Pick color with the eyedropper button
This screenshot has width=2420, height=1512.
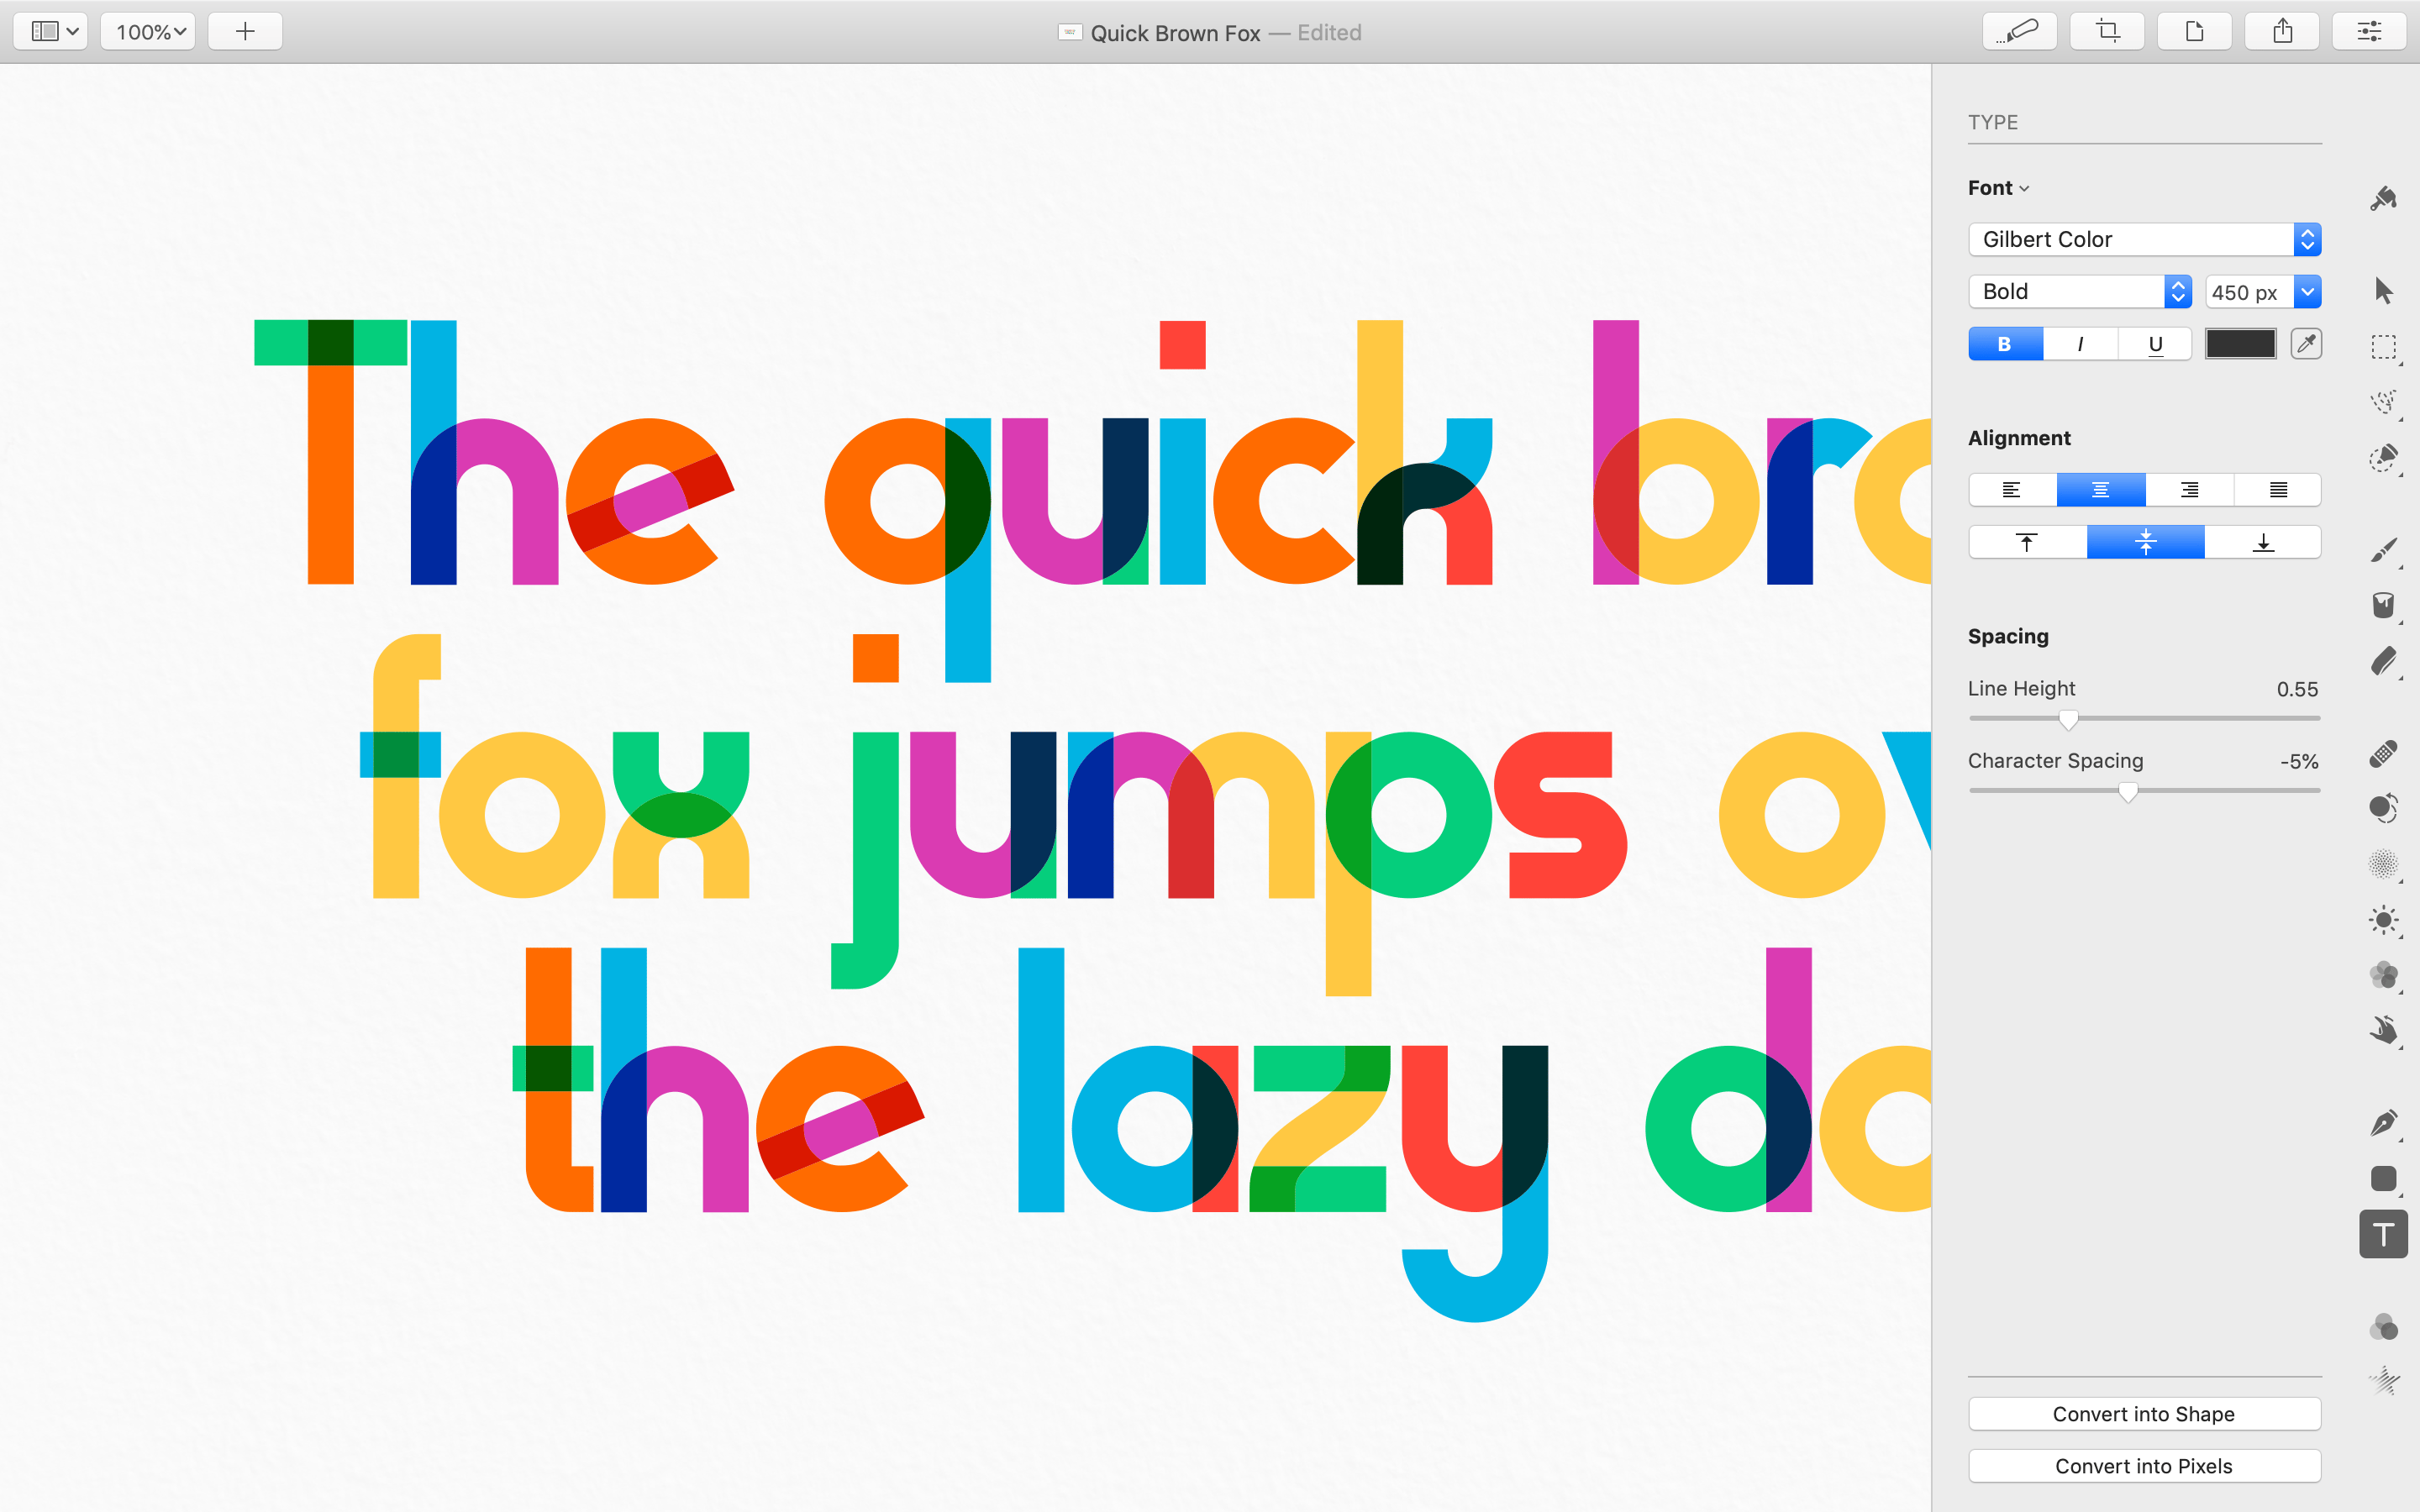tap(2306, 344)
